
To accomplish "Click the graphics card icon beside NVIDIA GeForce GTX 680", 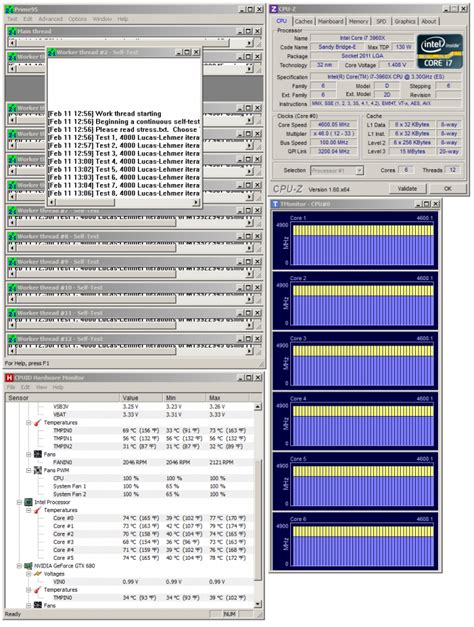I will pos(28,566).
